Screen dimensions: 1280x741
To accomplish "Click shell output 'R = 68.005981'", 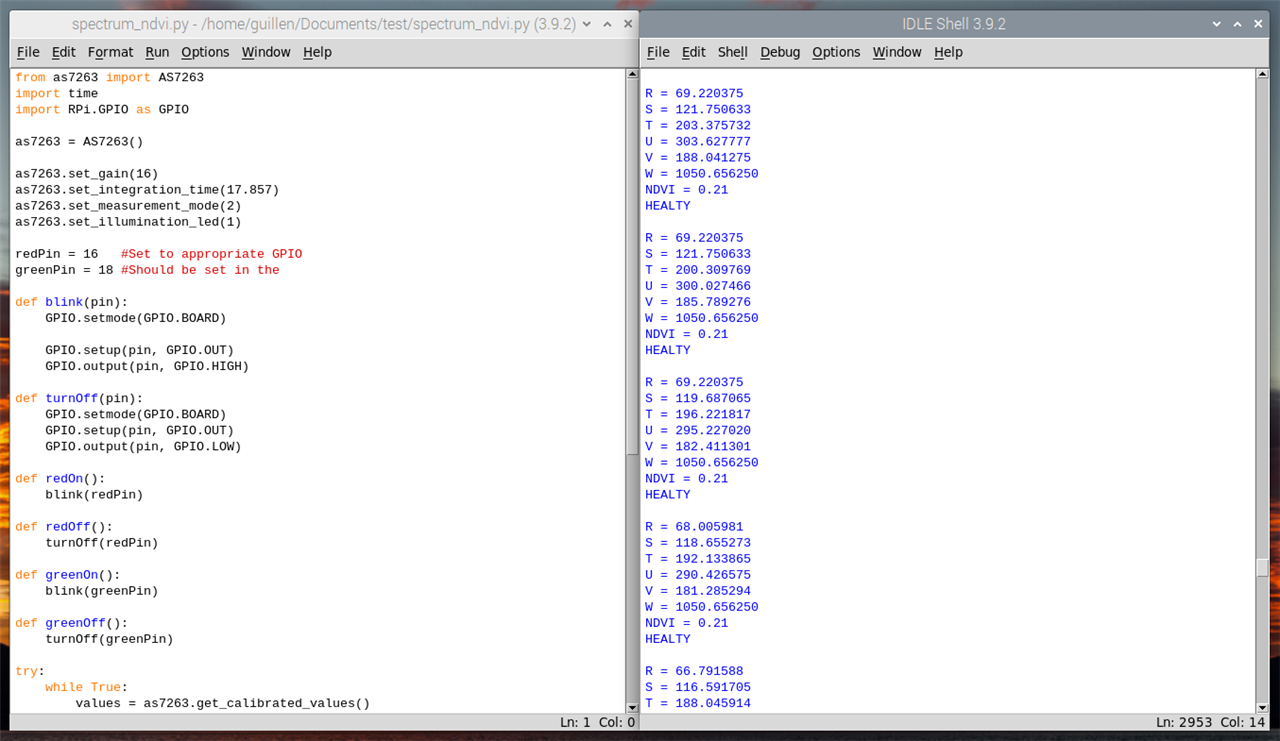I will pyautogui.click(x=694, y=525).
